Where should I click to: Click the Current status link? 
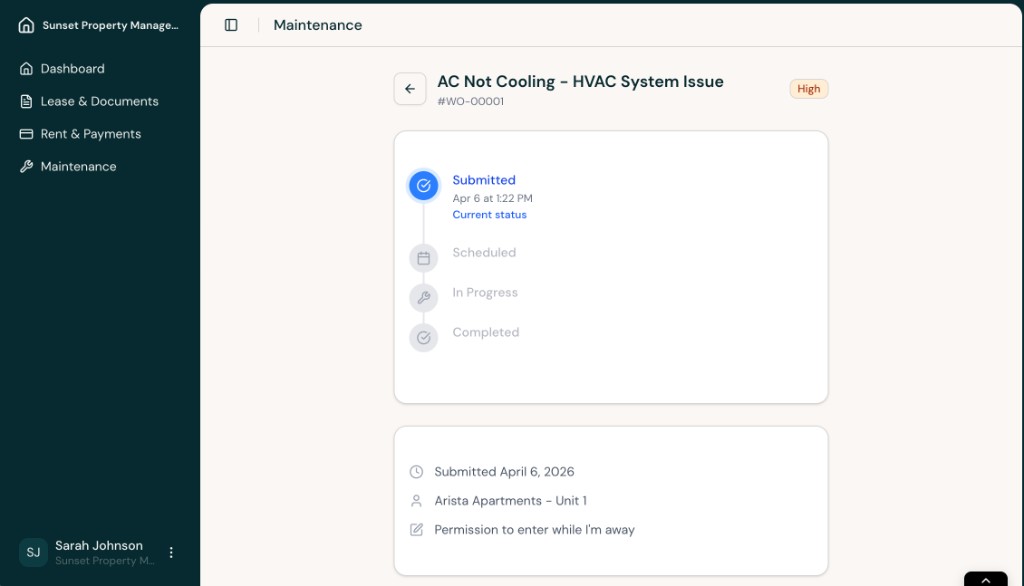tap(489, 214)
